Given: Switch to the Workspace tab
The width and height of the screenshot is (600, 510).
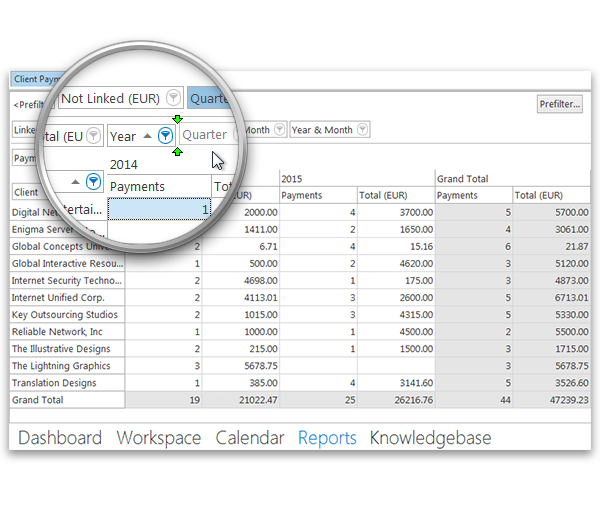Looking at the screenshot, I should pyautogui.click(x=158, y=438).
